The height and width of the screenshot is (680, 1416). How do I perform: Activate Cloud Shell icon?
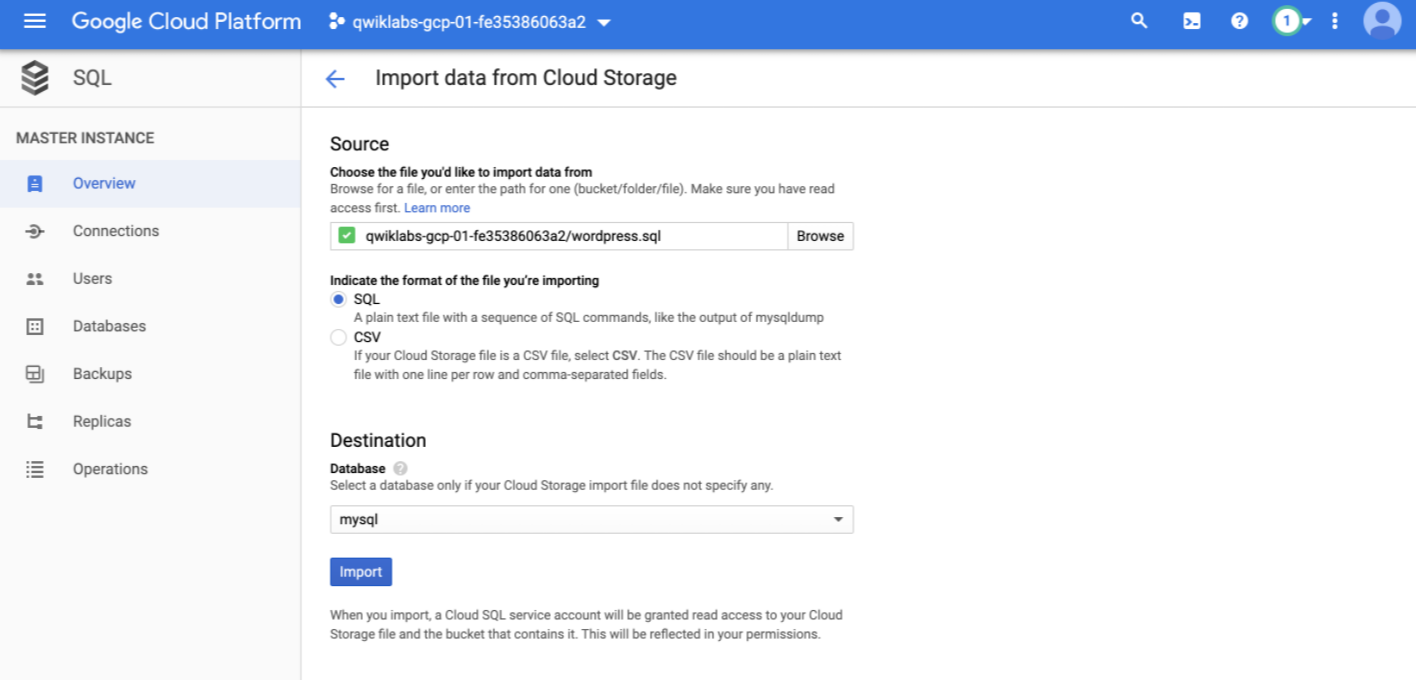tap(1192, 21)
